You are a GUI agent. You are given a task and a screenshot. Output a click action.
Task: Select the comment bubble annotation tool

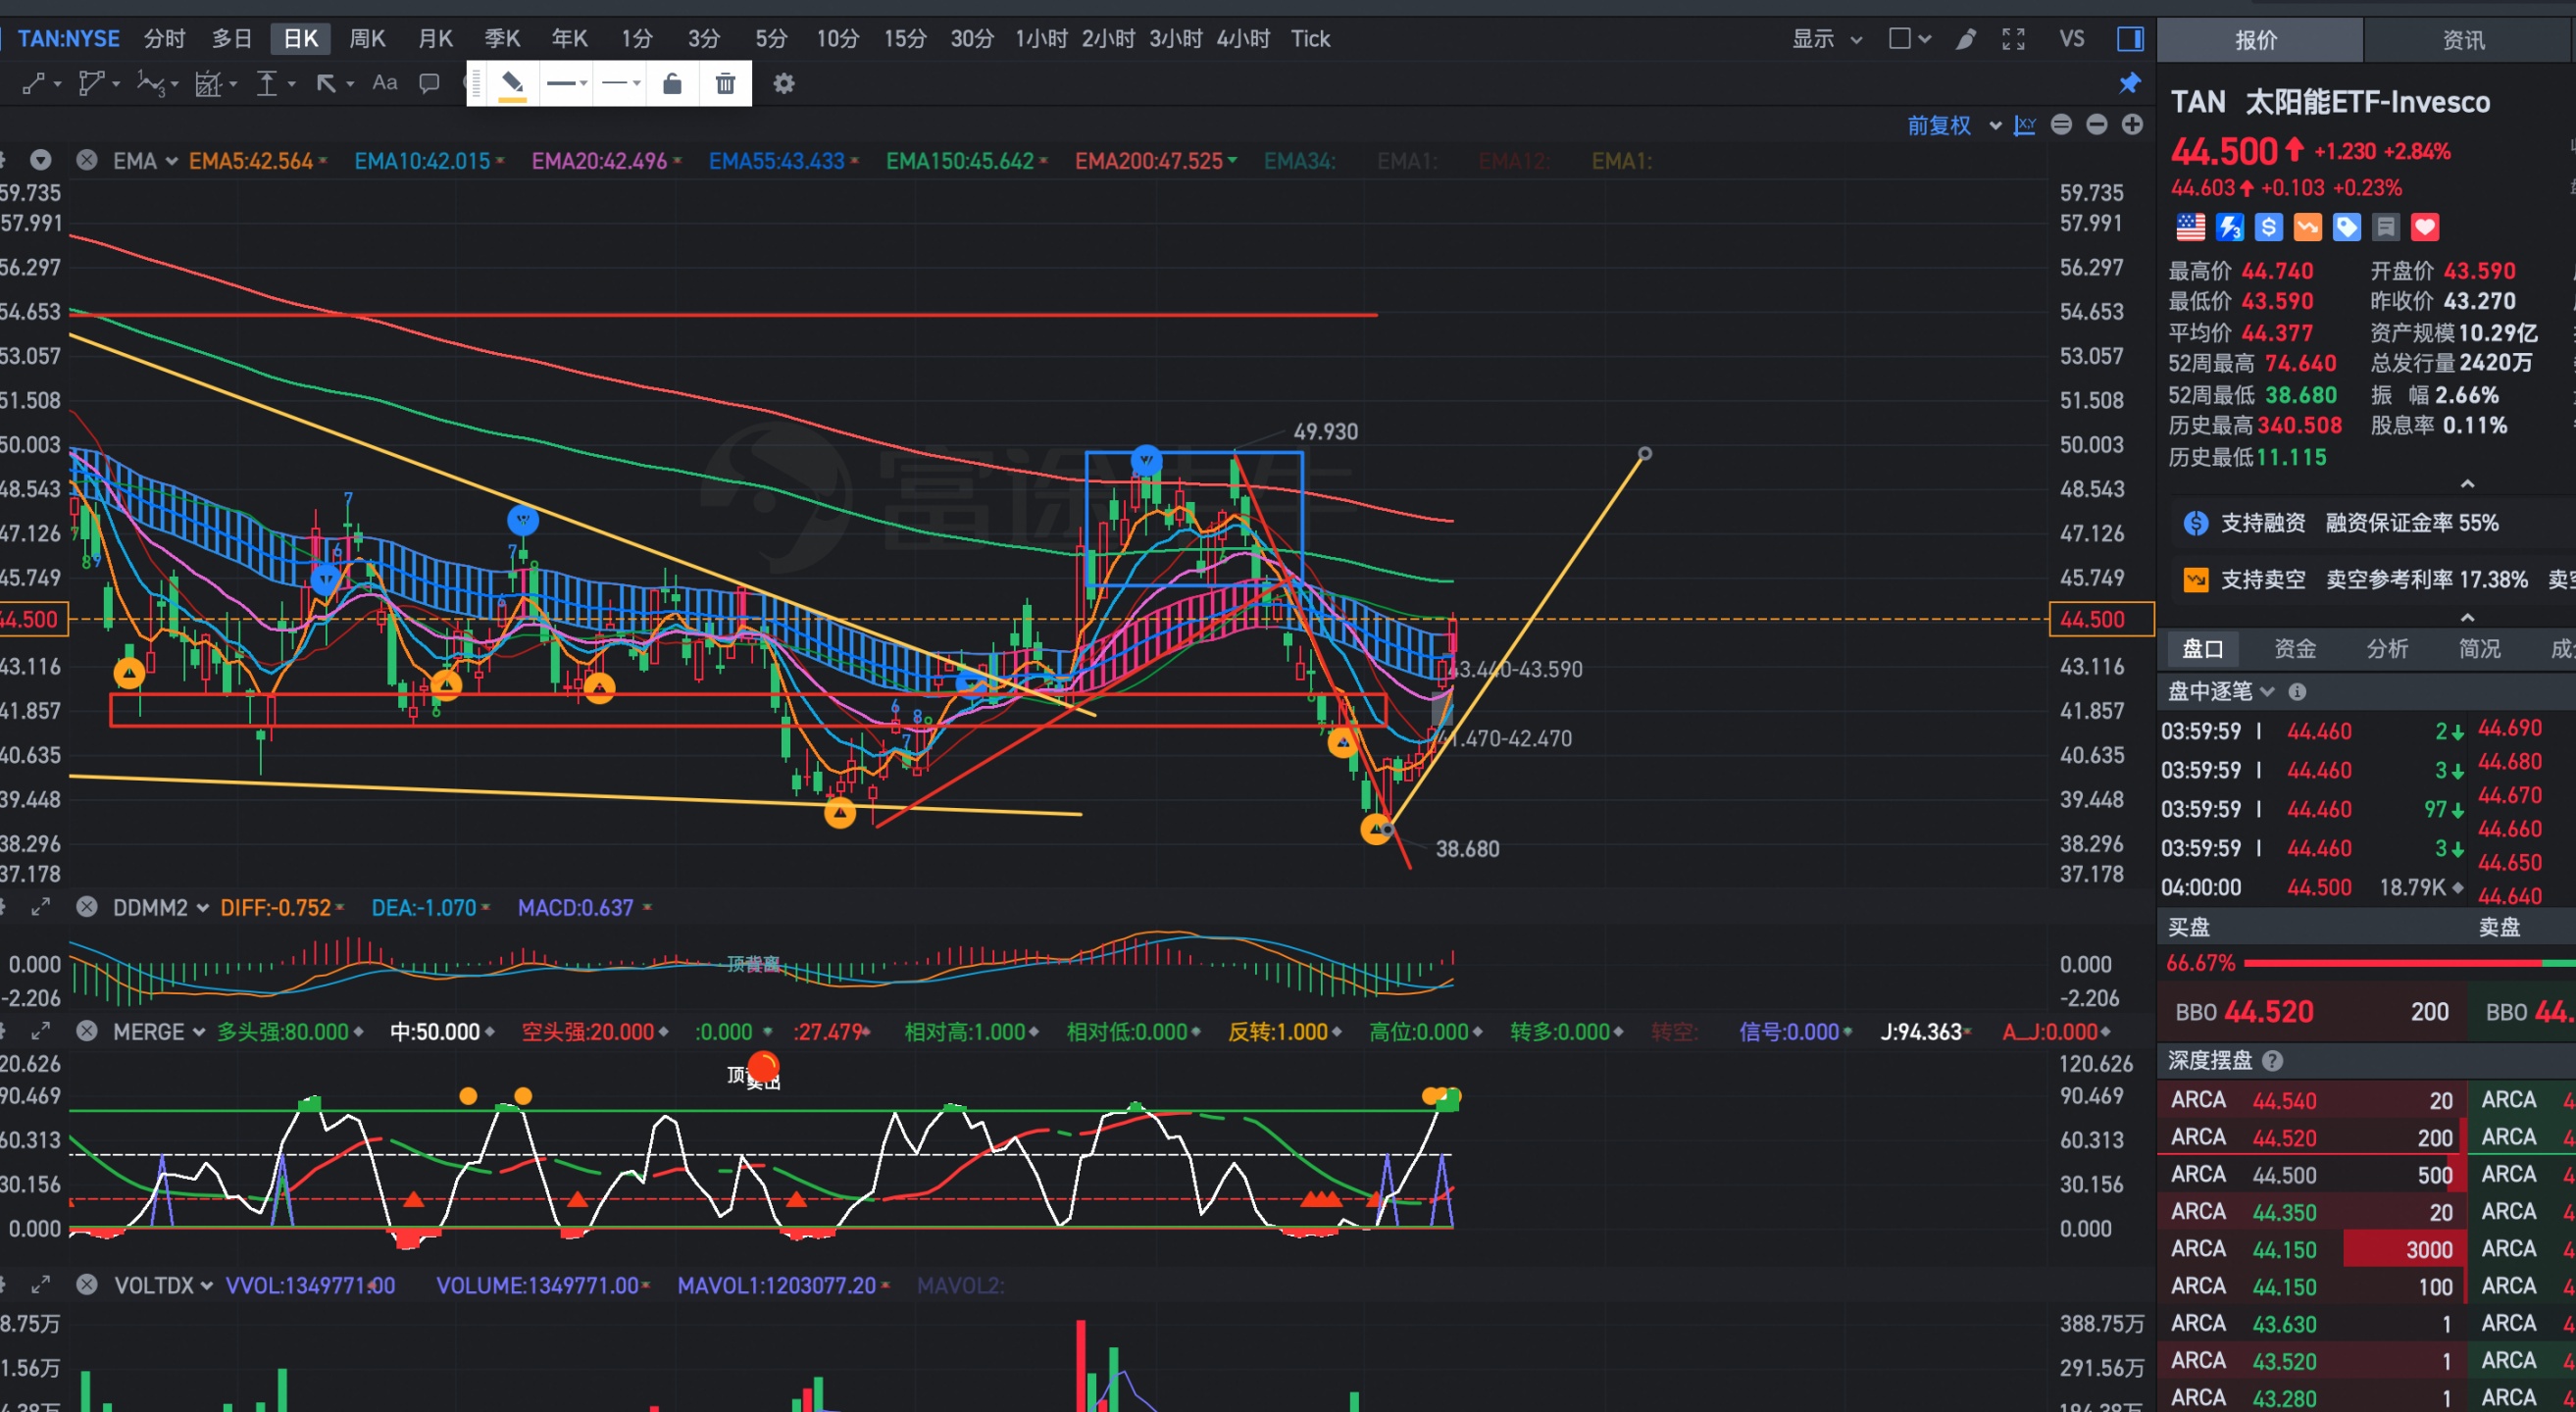(429, 83)
